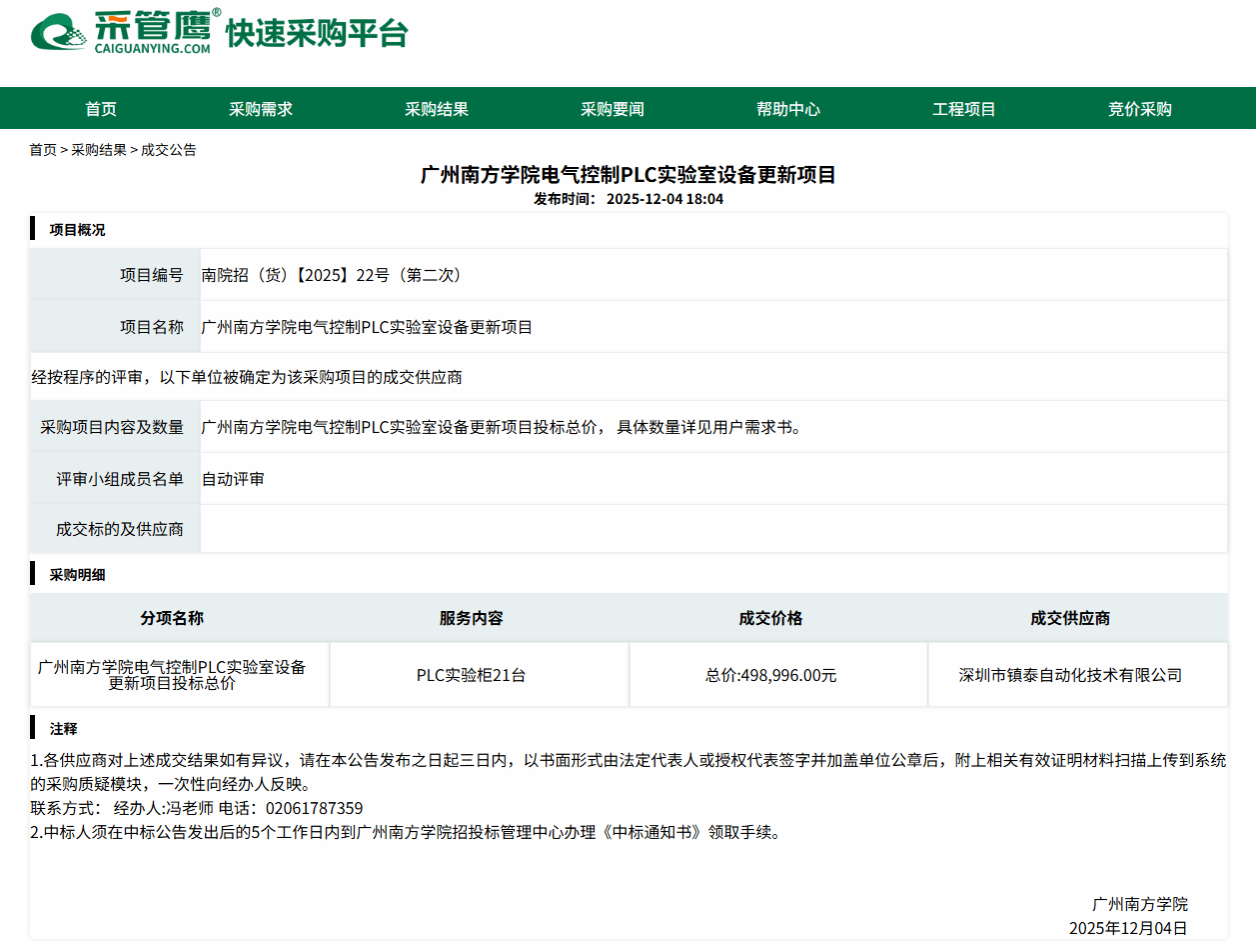This screenshot has height=943, width=1256.
Task: Click the 成交价格 column header
Action: pyautogui.click(x=771, y=618)
